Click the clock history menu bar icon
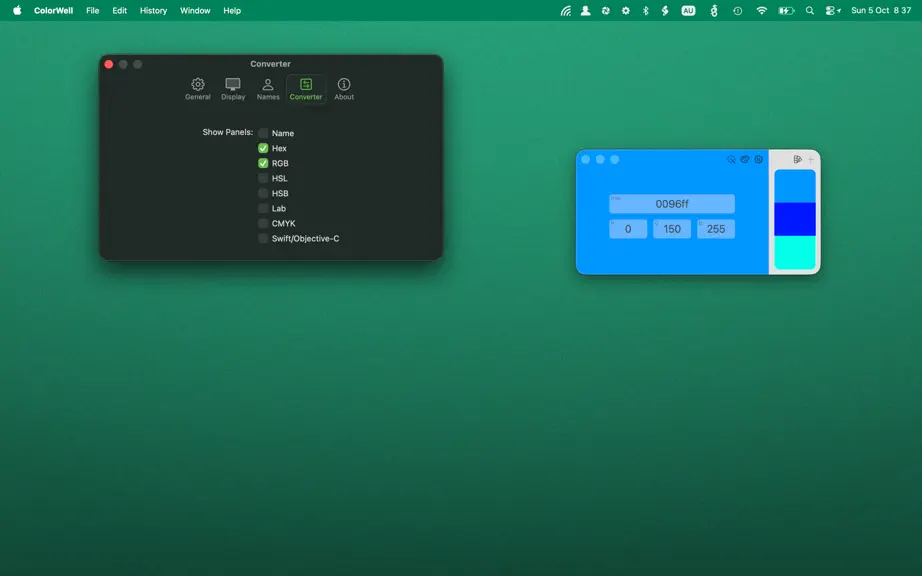Screen dimensions: 922x576 click(737, 11)
